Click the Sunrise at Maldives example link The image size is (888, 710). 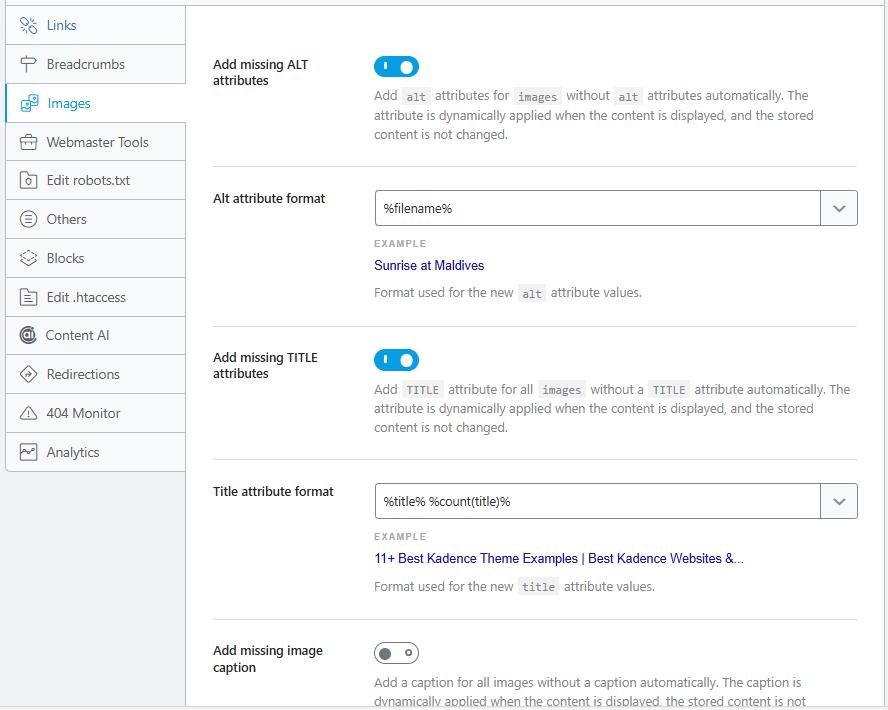pos(429,266)
